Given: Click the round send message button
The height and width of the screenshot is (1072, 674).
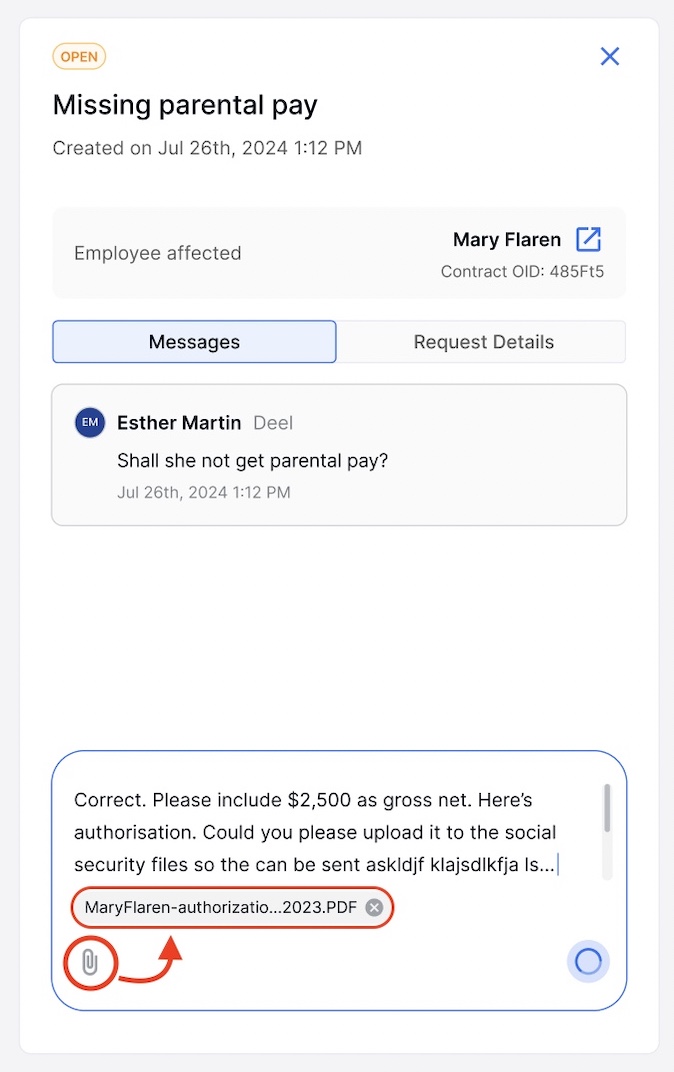Looking at the screenshot, I should tap(588, 961).
